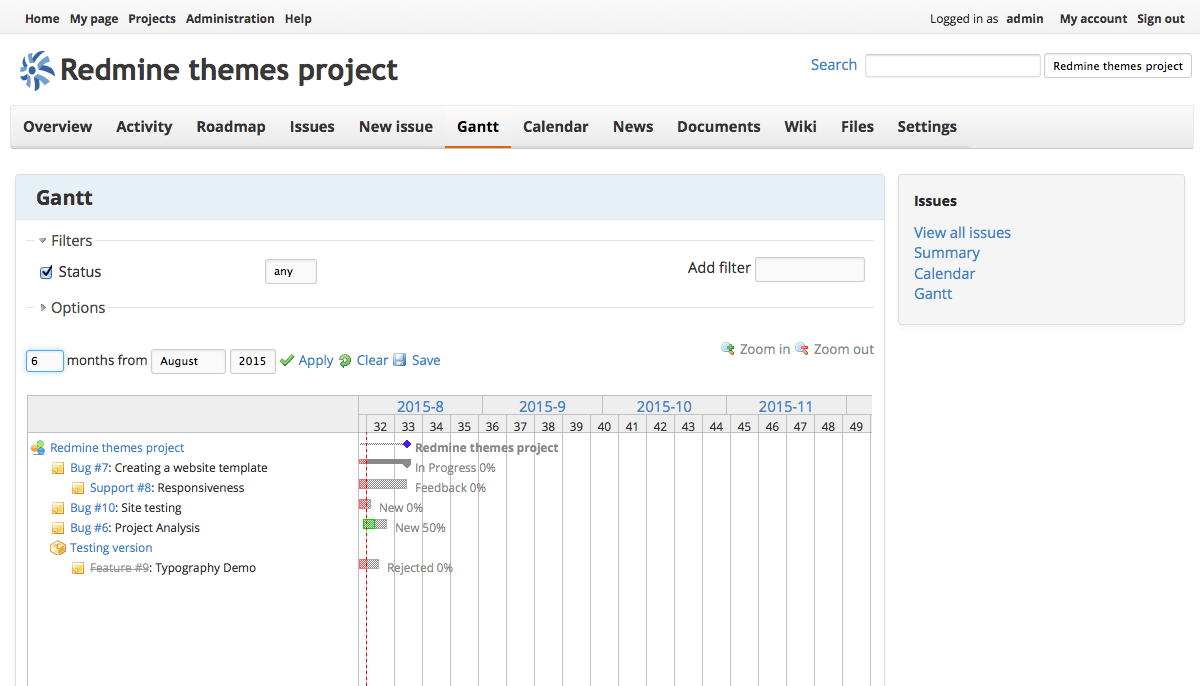This screenshot has width=1200, height=686.
Task: Expand the Options section
Action: tap(72, 308)
